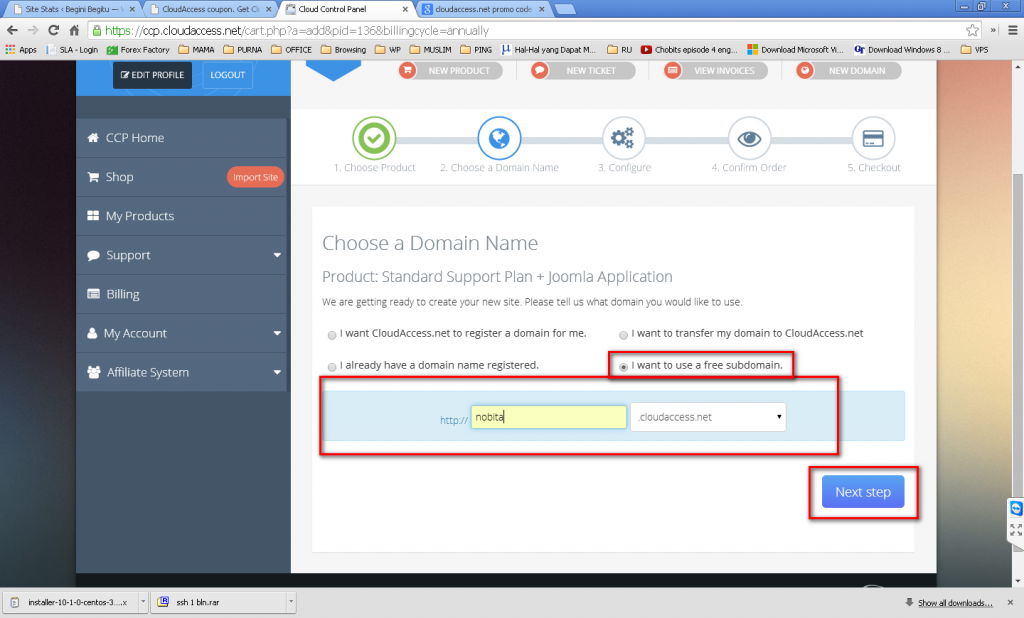Select 'I want to transfer my domain' option
This screenshot has height=618, width=1024.
[x=623, y=335]
